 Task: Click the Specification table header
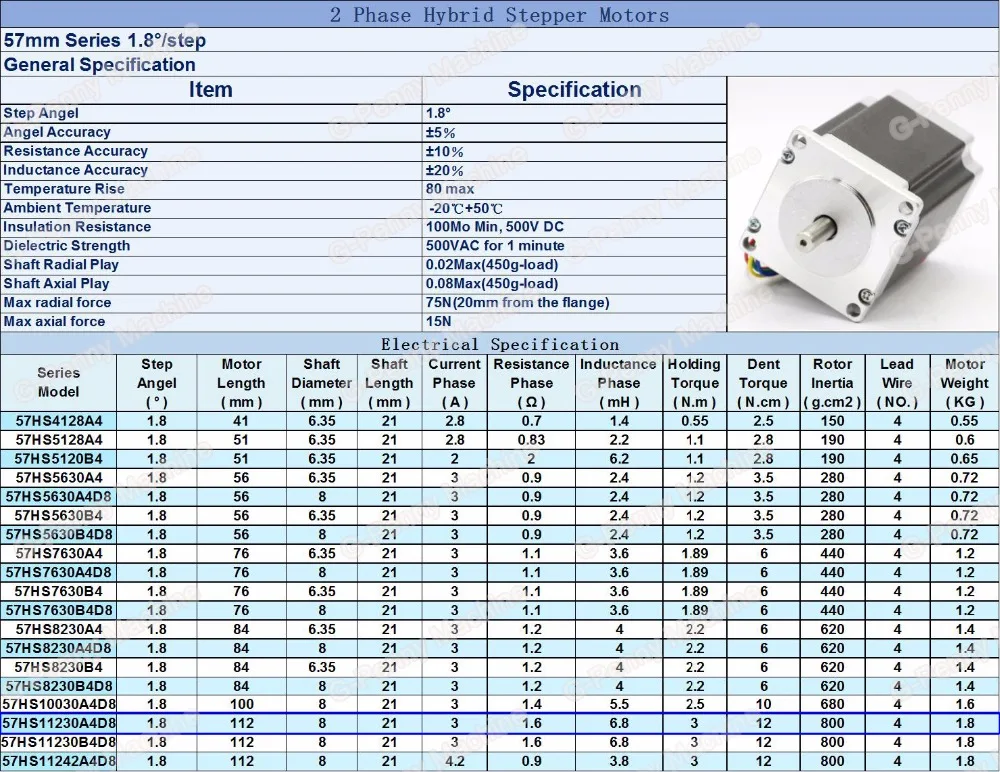(575, 90)
